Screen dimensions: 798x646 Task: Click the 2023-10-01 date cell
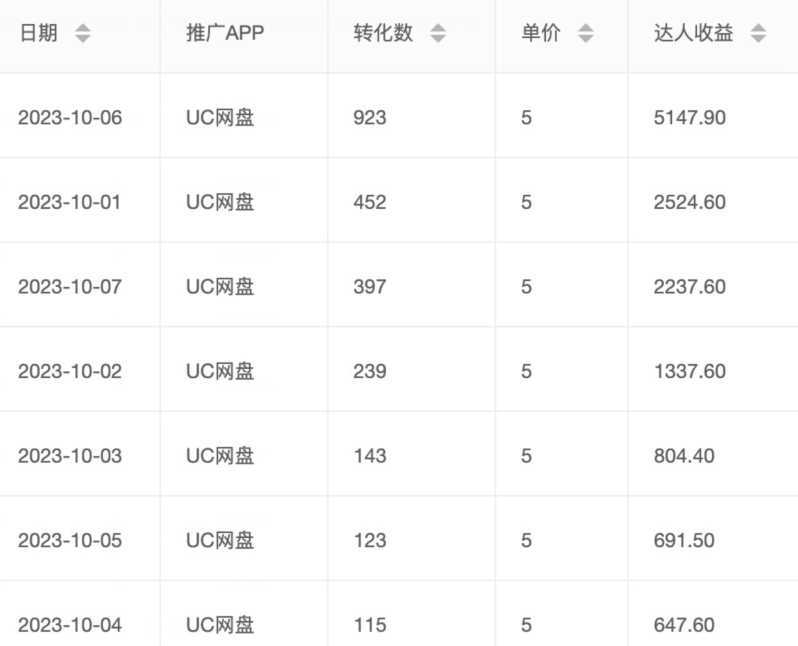(x=70, y=202)
